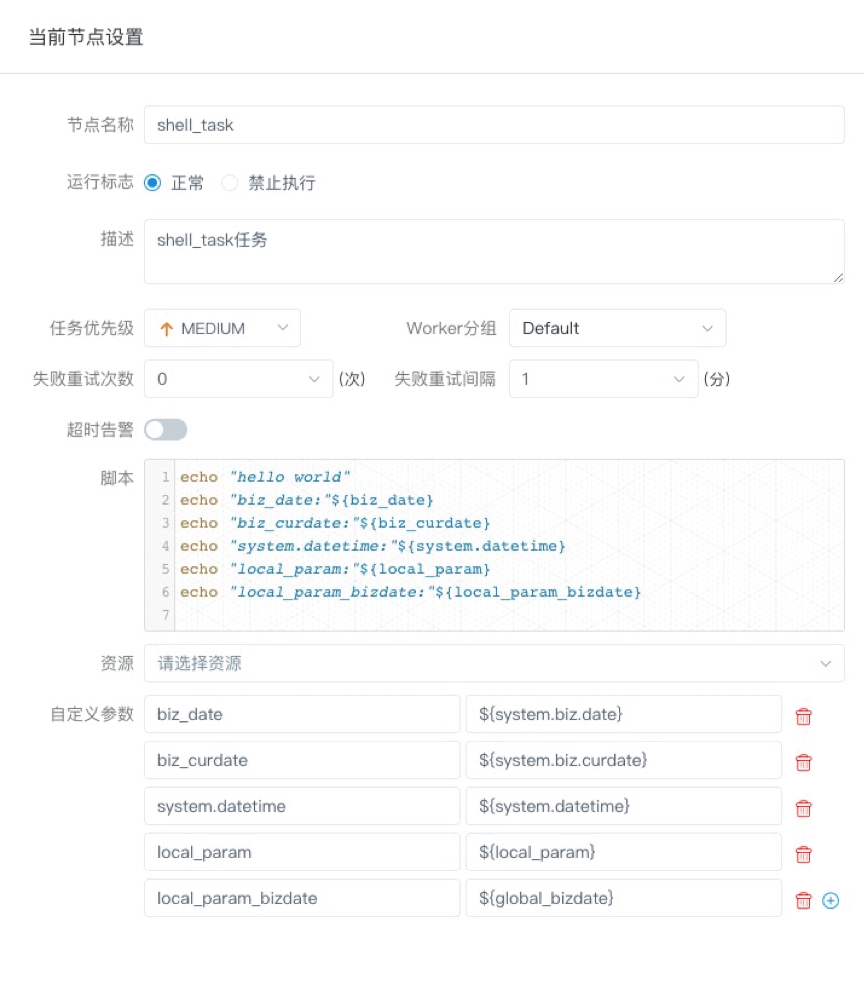This screenshot has width=865, height=989.
Task: Delete the local_param_bizdate custom parameter
Action: click(x=803, y=899)
